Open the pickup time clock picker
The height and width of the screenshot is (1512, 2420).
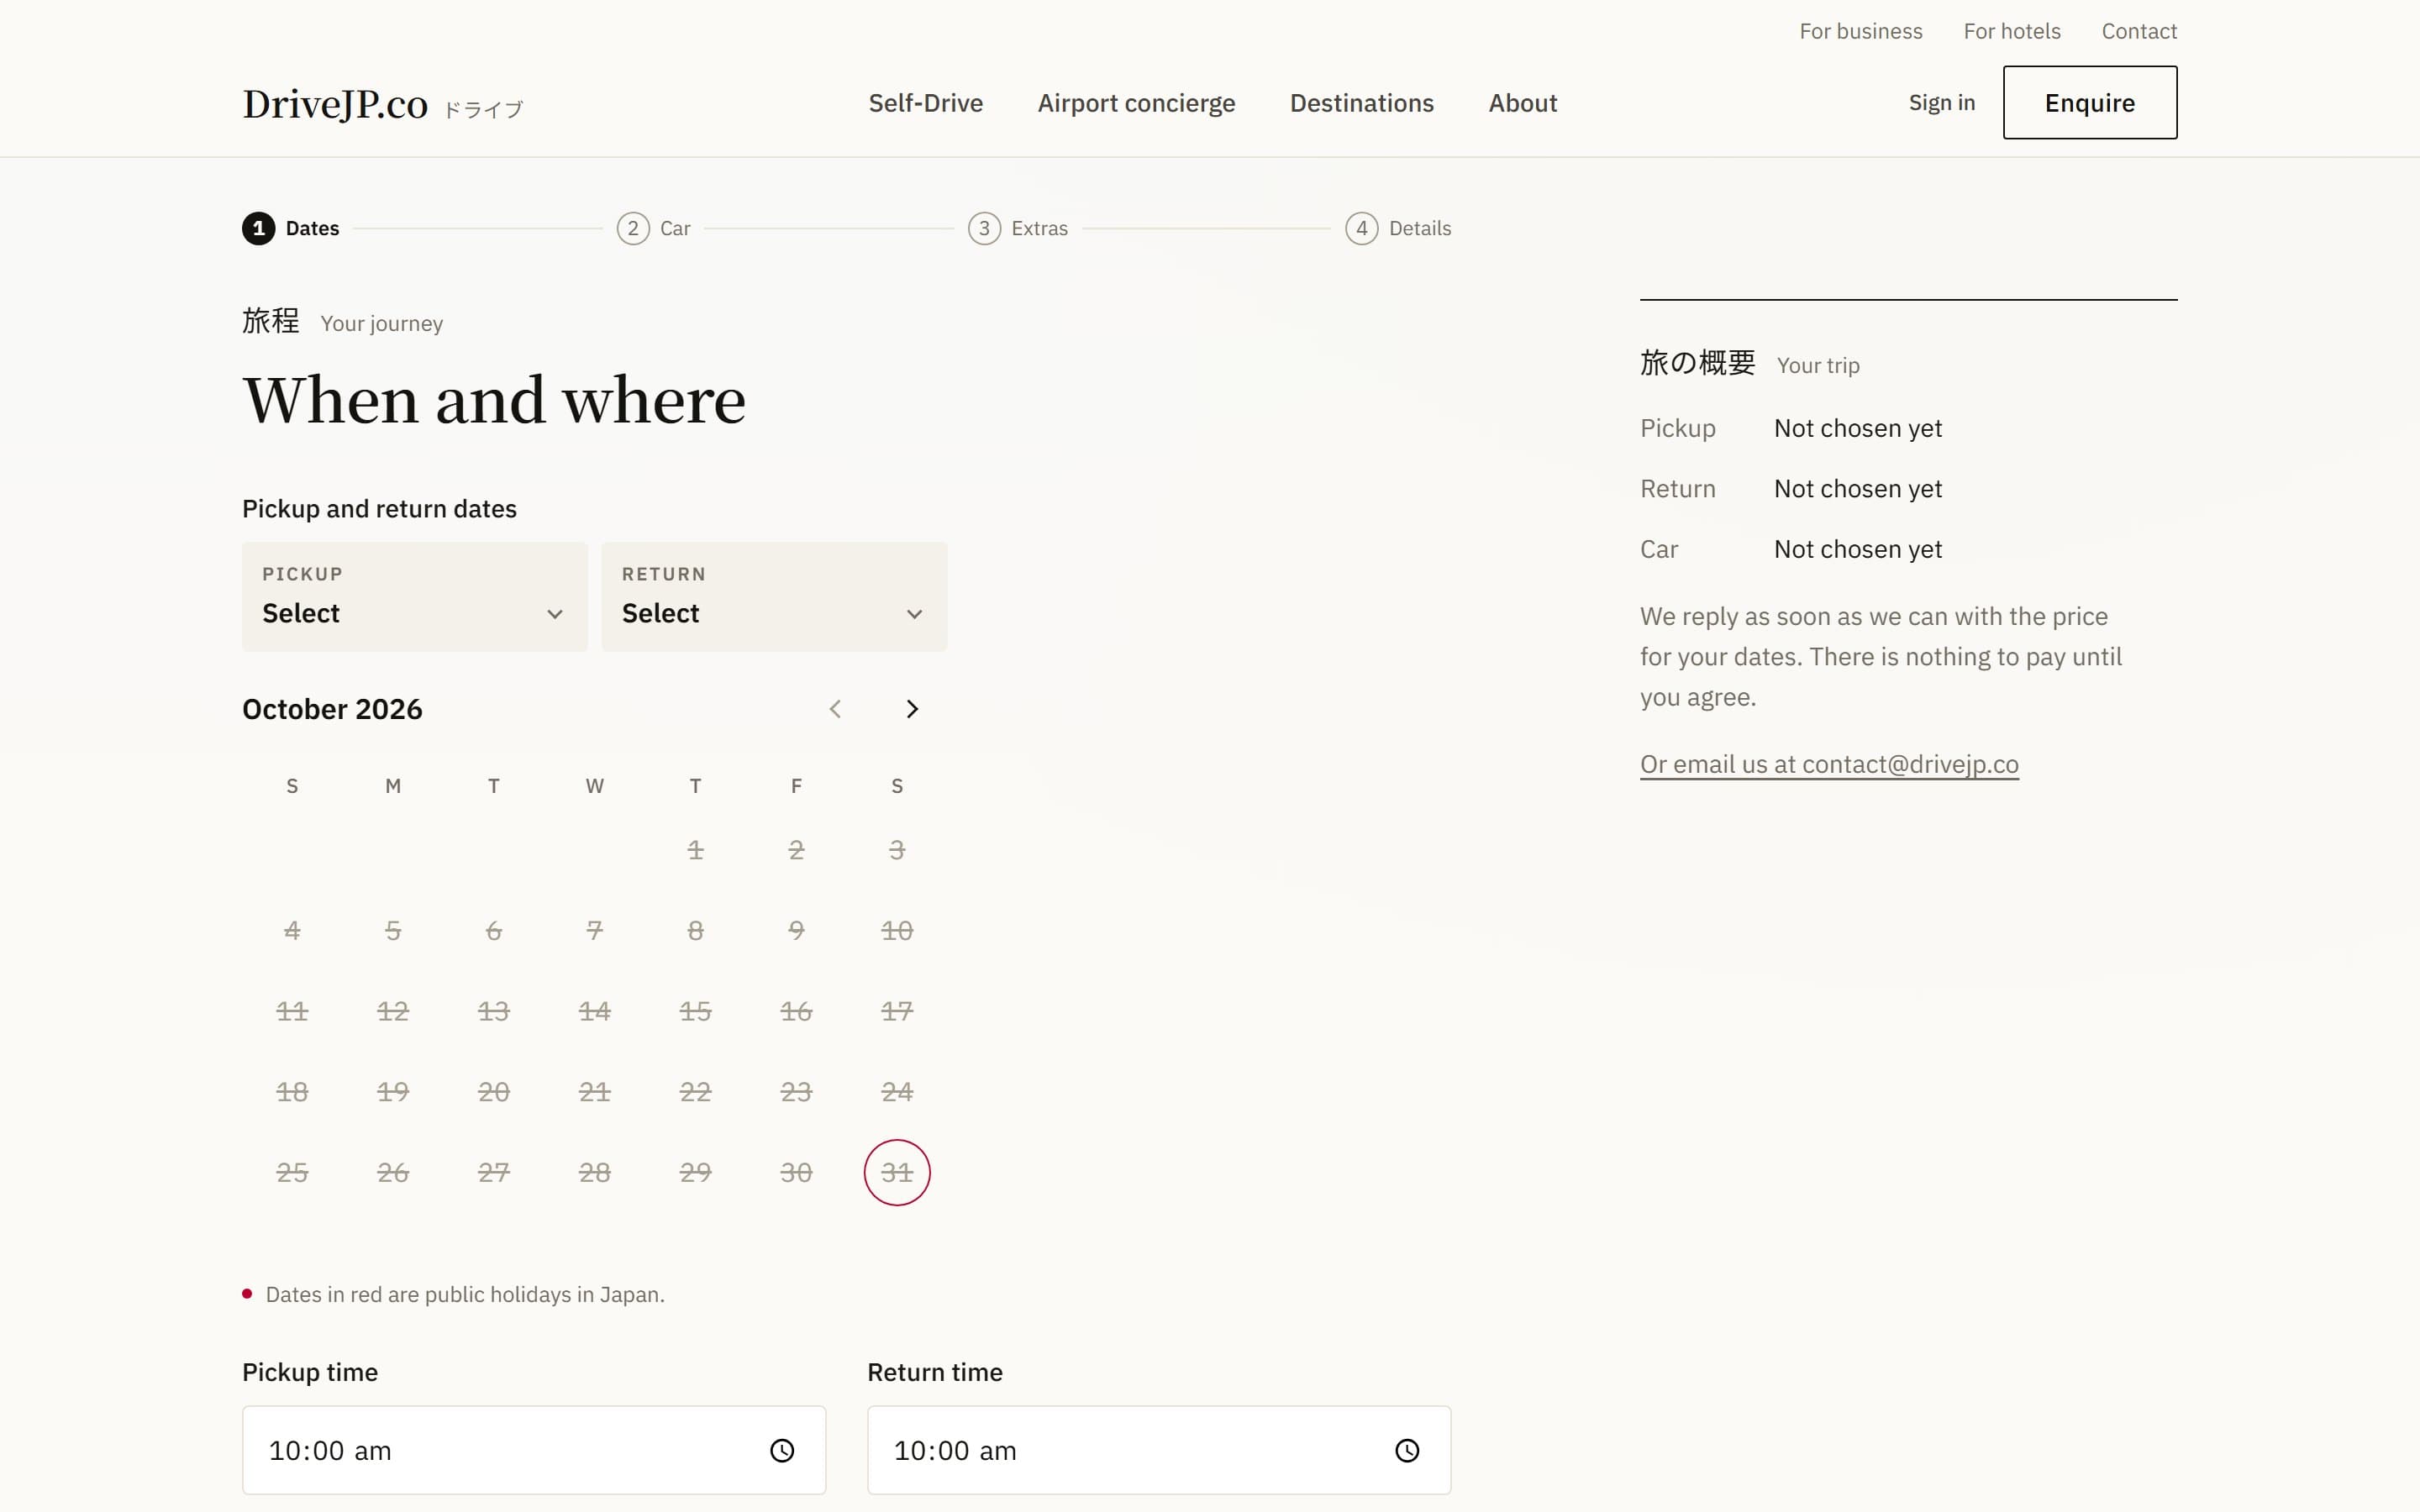pyautogui.click(x=782, y=1450)
